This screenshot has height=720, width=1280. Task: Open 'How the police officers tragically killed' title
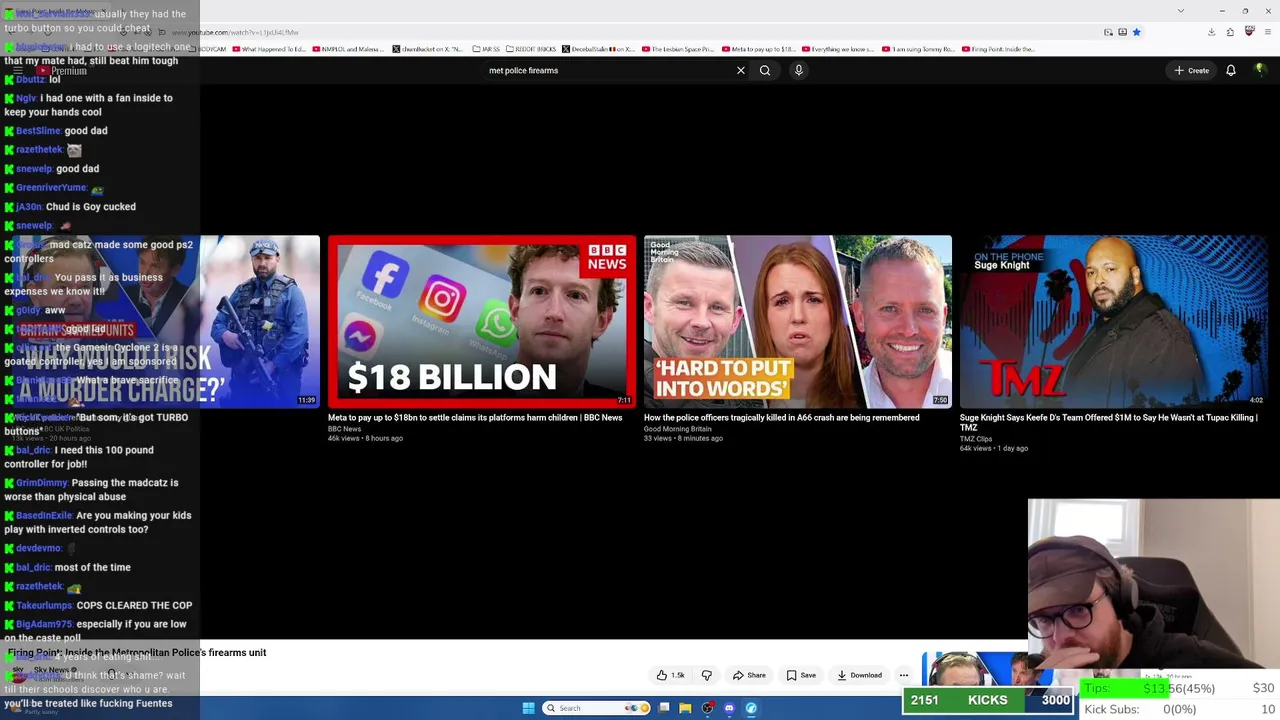tap(782, 418)
